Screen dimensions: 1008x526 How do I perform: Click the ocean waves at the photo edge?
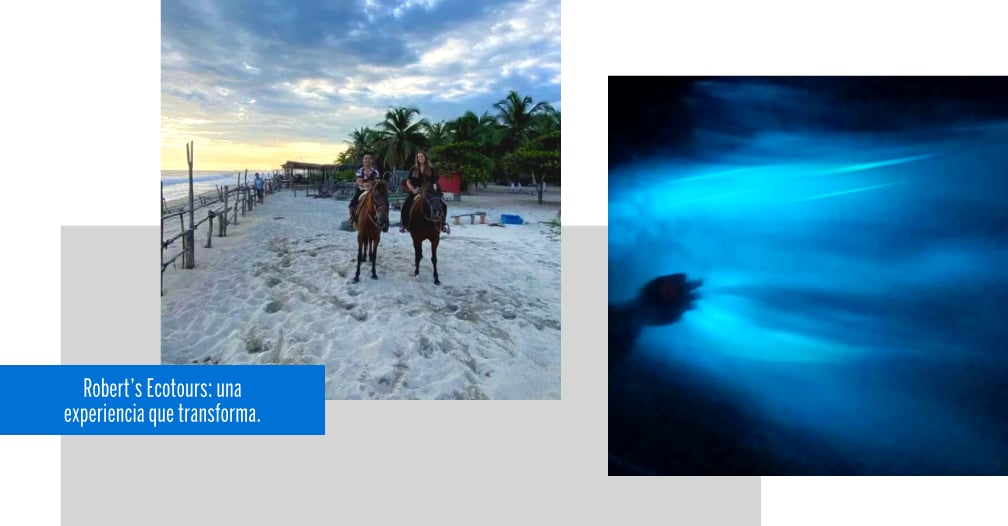[x=199, y=183]
